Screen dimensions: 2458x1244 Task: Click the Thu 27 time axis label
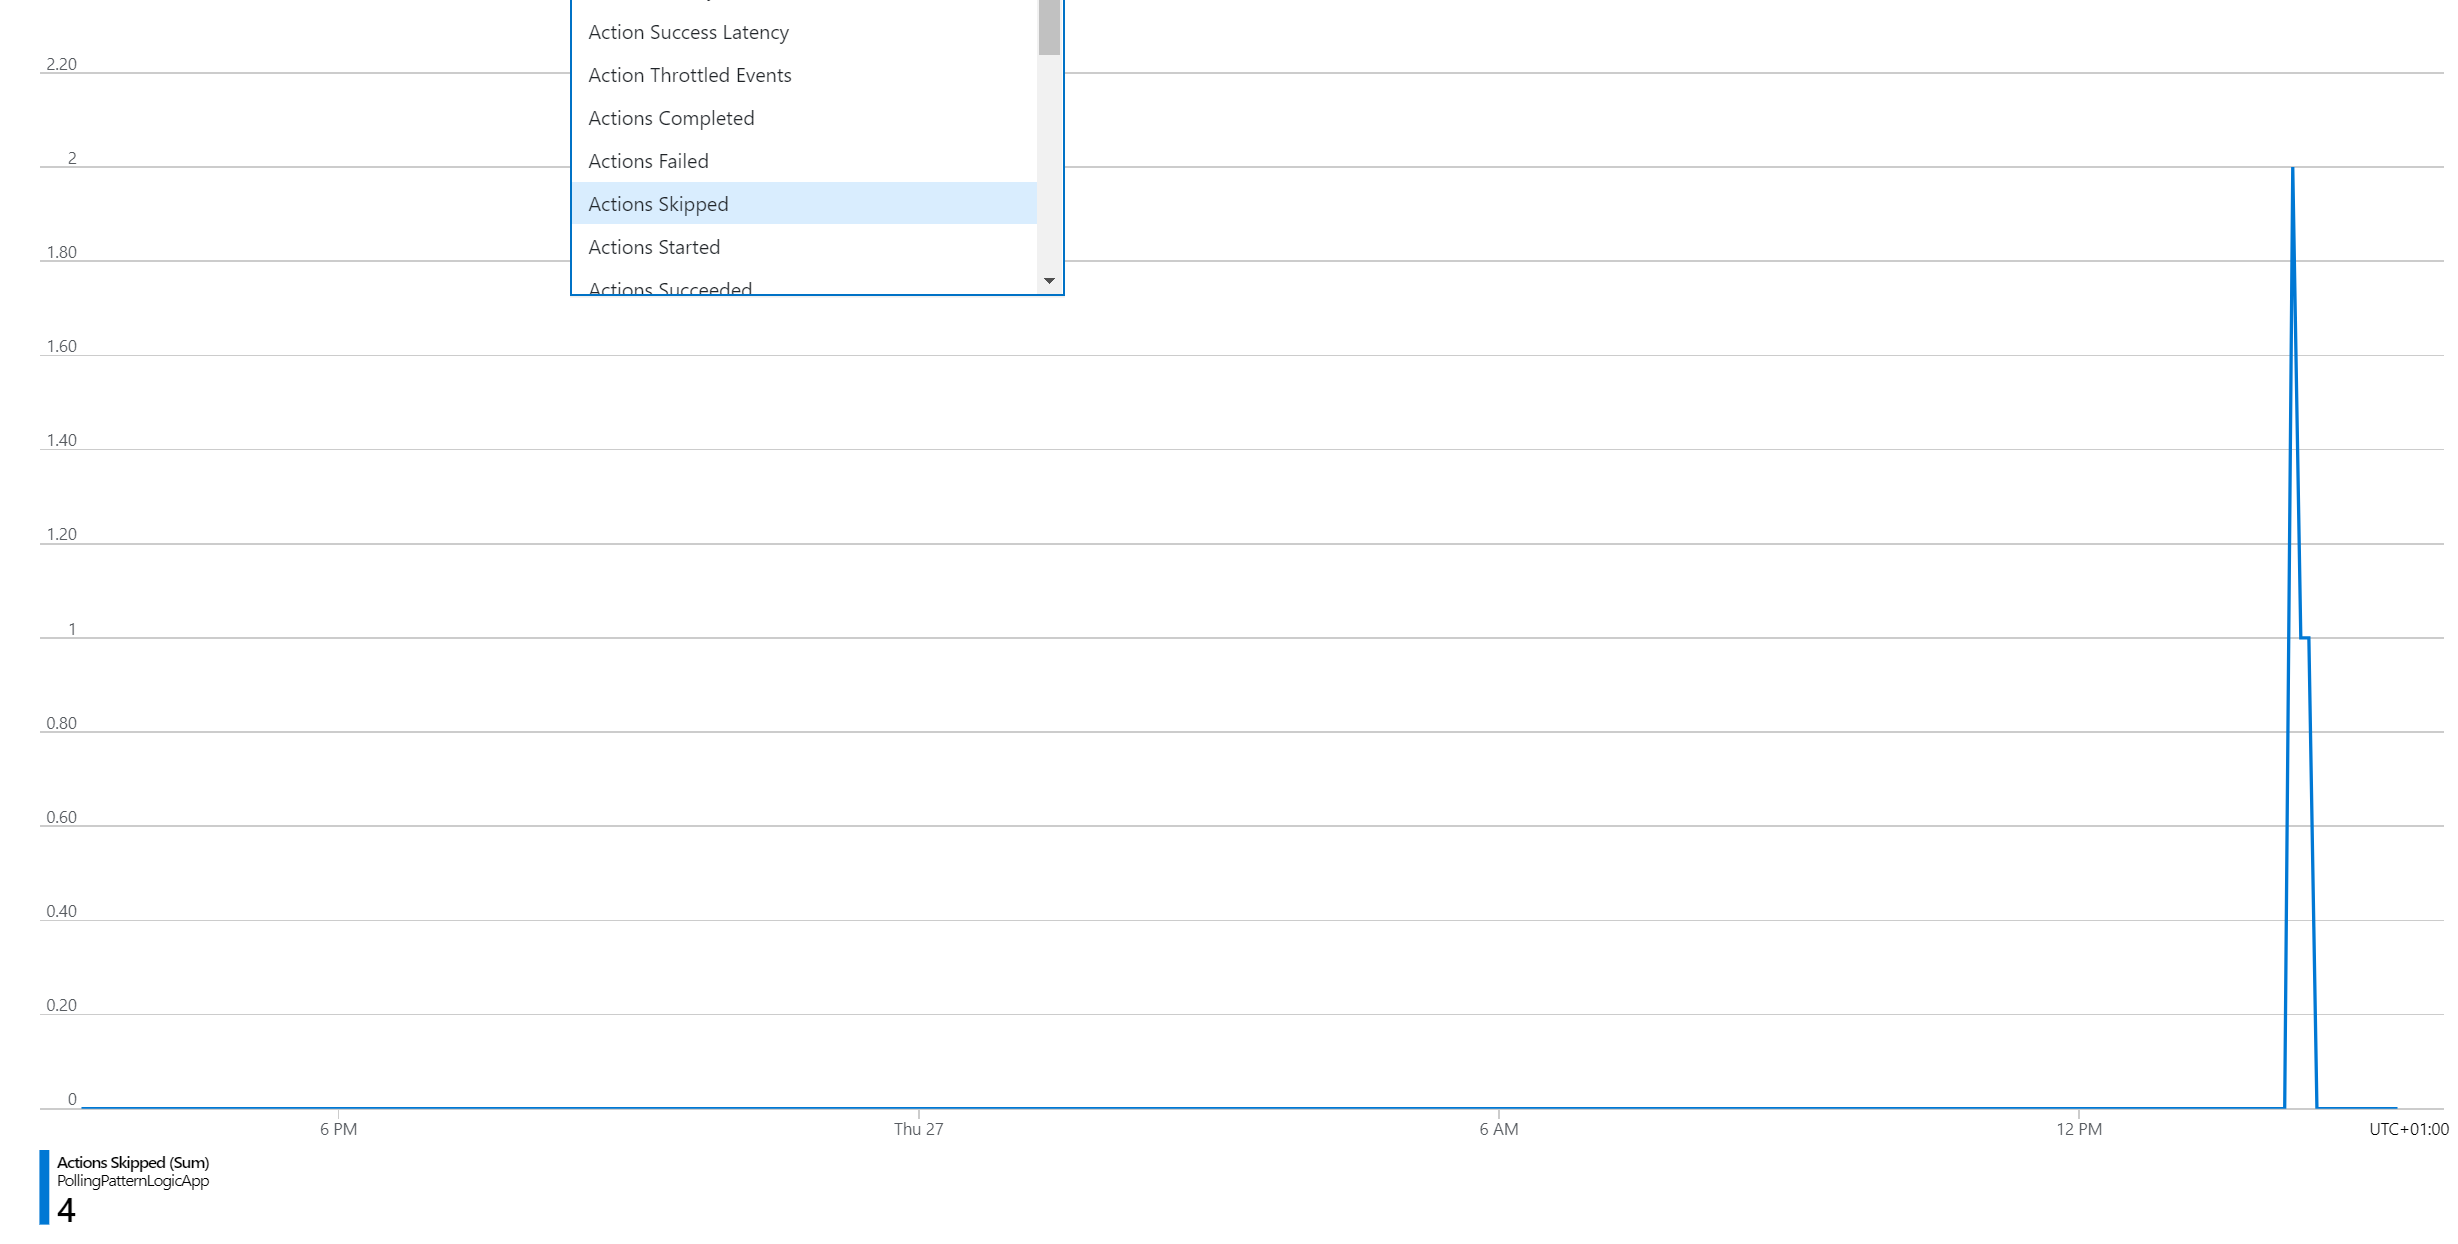point(918,1129)
